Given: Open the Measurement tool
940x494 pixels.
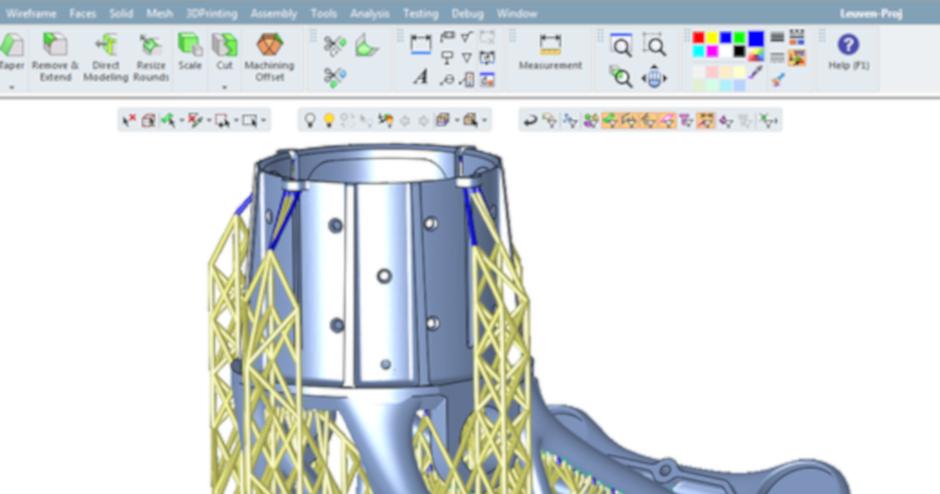Looking at the screenshot, I should pos(550,52).
